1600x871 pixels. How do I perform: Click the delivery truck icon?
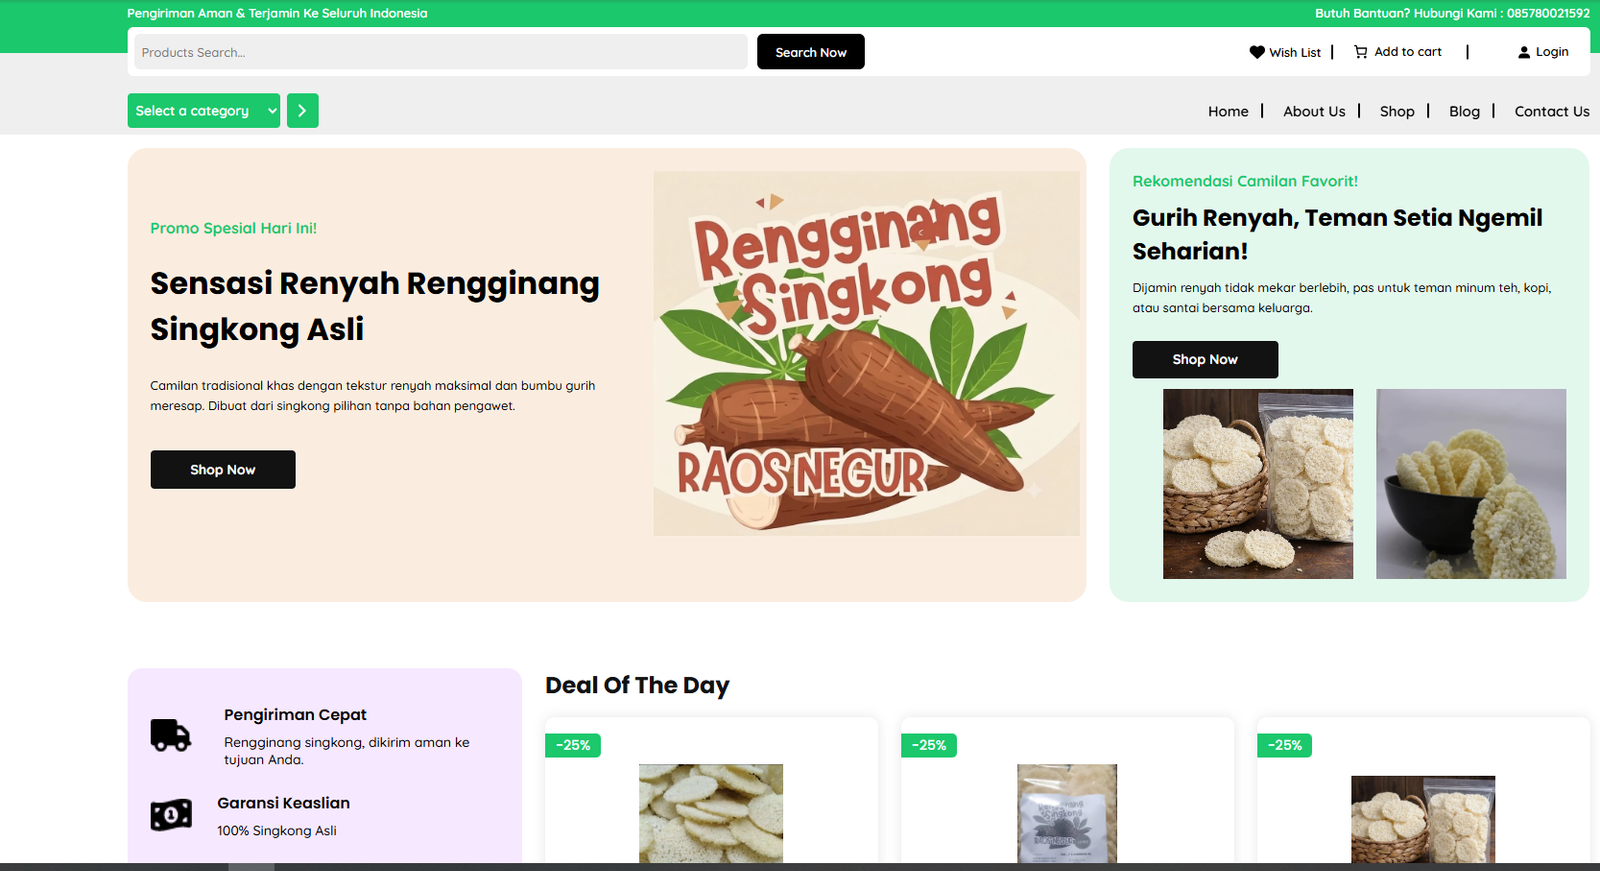[x=171, y=735]
